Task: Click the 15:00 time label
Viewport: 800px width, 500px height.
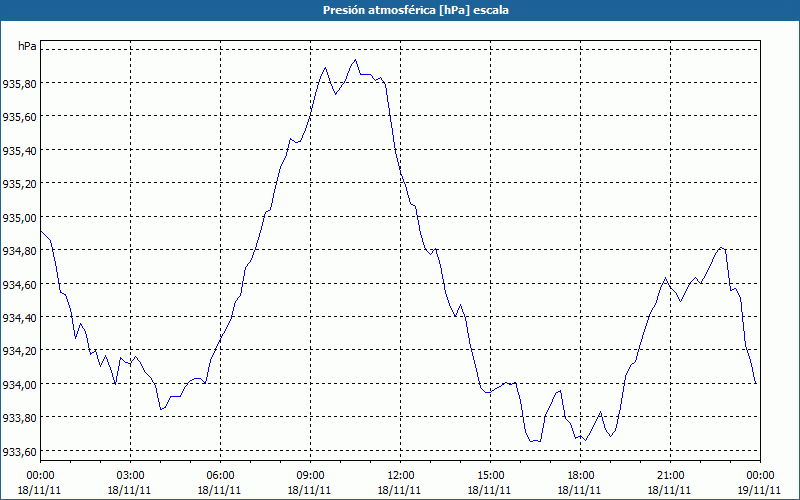Action: (490, 476)
